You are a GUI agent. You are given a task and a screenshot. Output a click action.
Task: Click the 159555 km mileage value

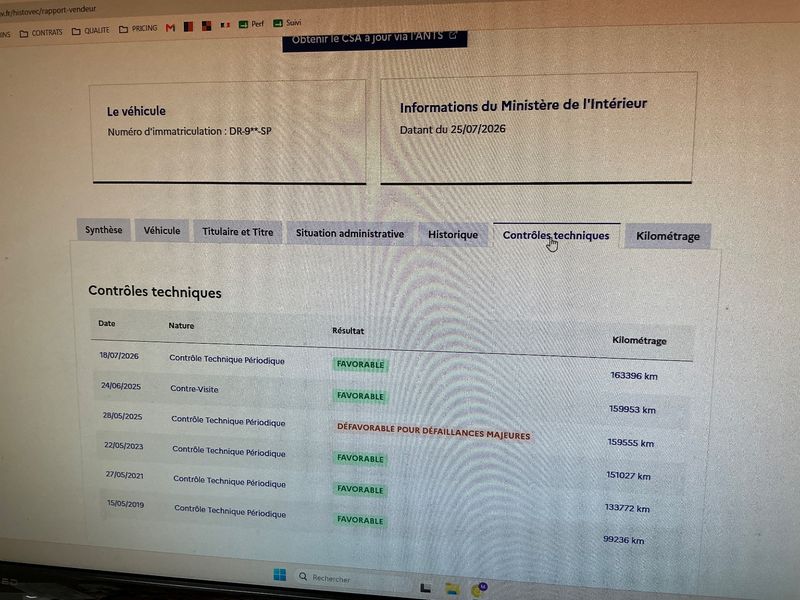pos(631,442)
